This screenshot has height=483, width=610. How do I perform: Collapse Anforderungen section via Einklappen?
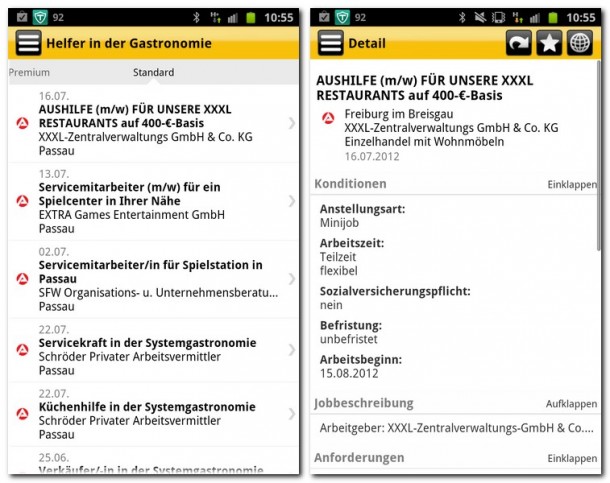[x=571, y=458]
